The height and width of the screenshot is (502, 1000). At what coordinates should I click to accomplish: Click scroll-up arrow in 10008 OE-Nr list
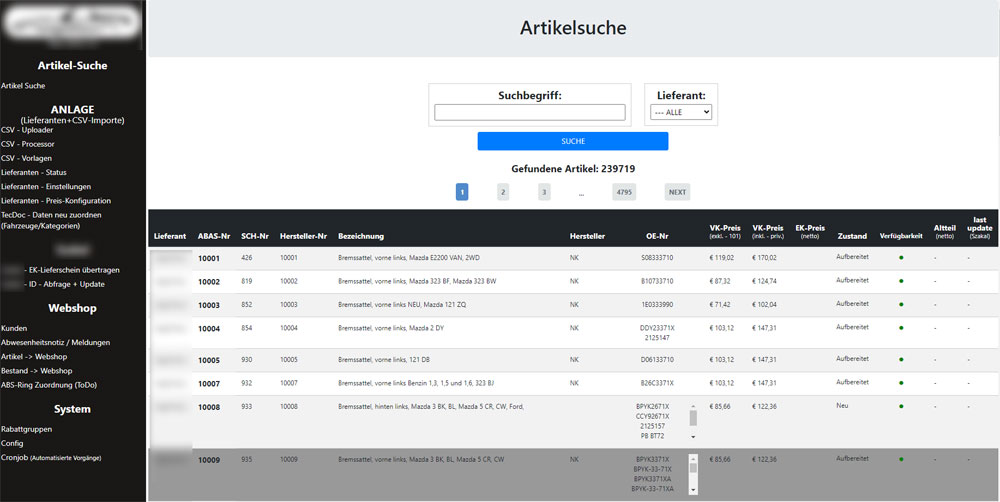pyautogui.click(x=693, y=408)
